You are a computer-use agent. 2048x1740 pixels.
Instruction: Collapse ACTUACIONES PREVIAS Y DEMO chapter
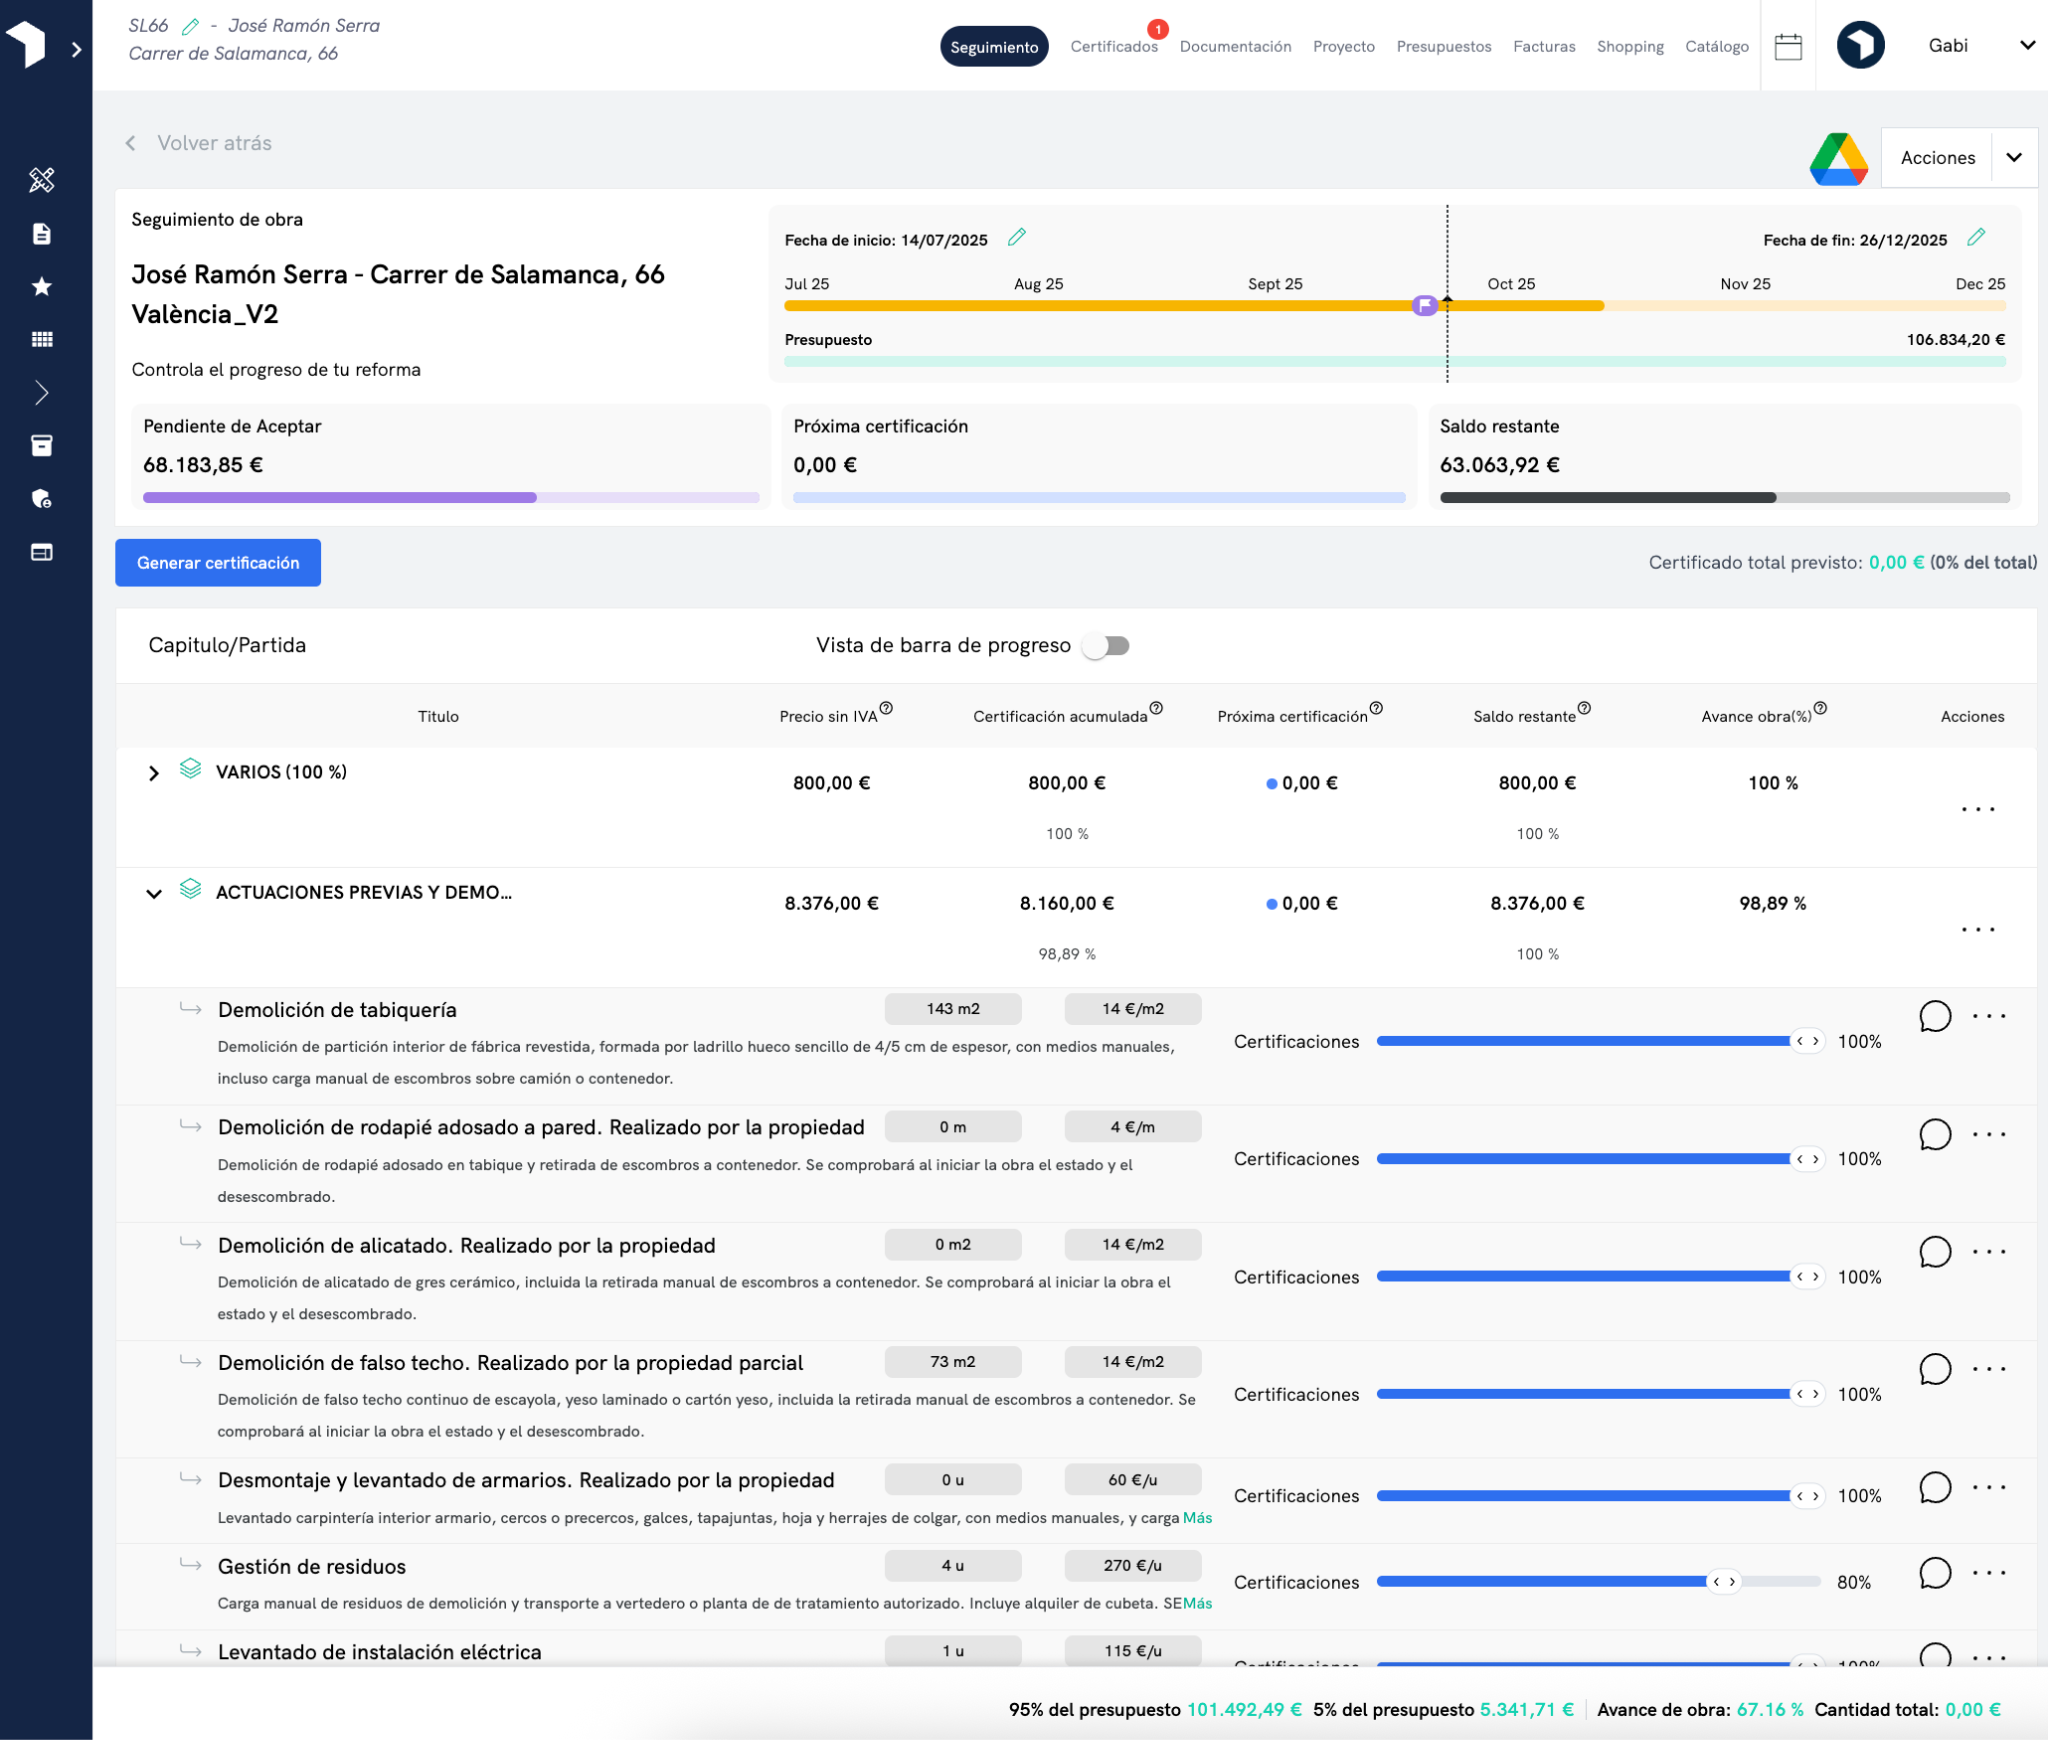[x=154, y=894]
